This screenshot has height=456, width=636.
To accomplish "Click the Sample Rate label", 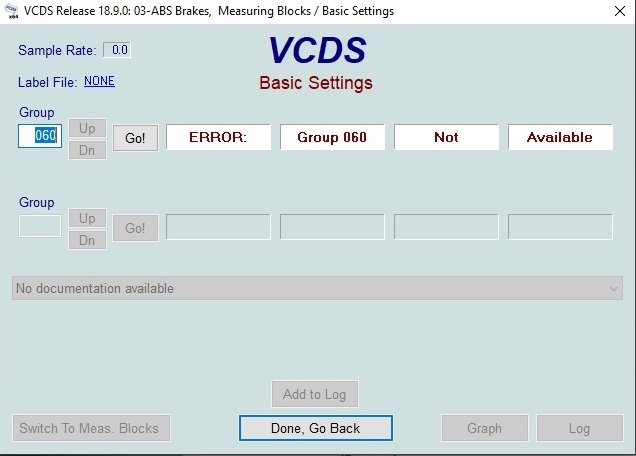I will [57, 50].
